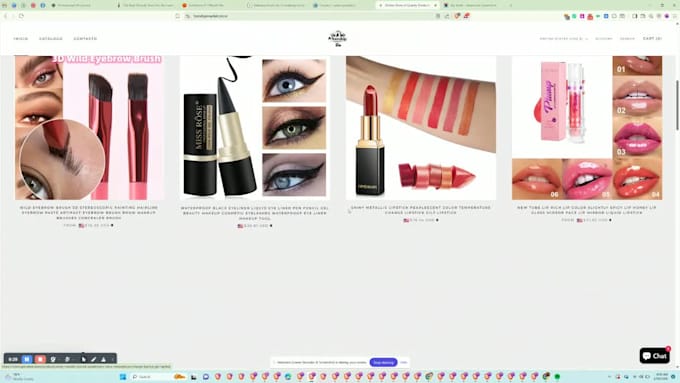Click the Wild Eyebrow Brush product title
Viewport: 680px width, 383px height.
click(89, 213)
